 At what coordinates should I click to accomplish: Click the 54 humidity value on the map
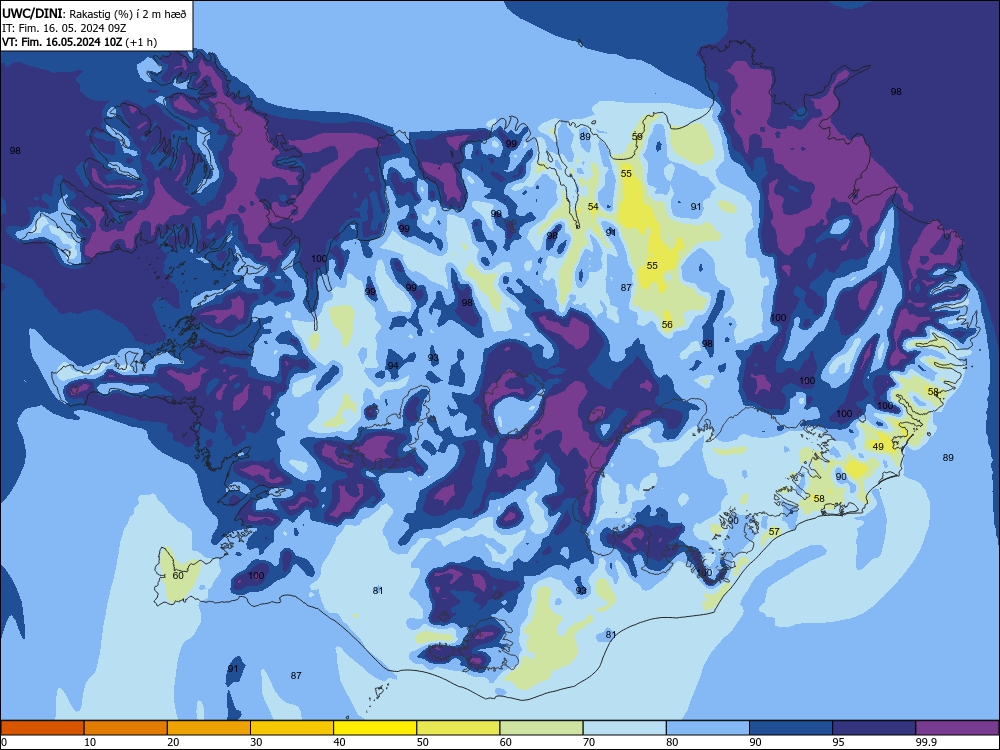[593, 207]
